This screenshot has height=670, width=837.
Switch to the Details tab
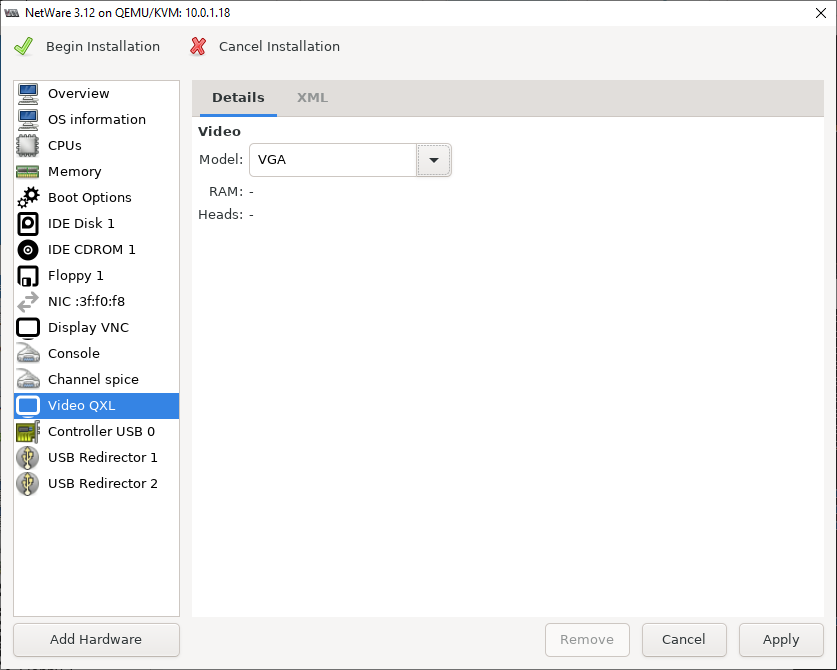[238, 98]
